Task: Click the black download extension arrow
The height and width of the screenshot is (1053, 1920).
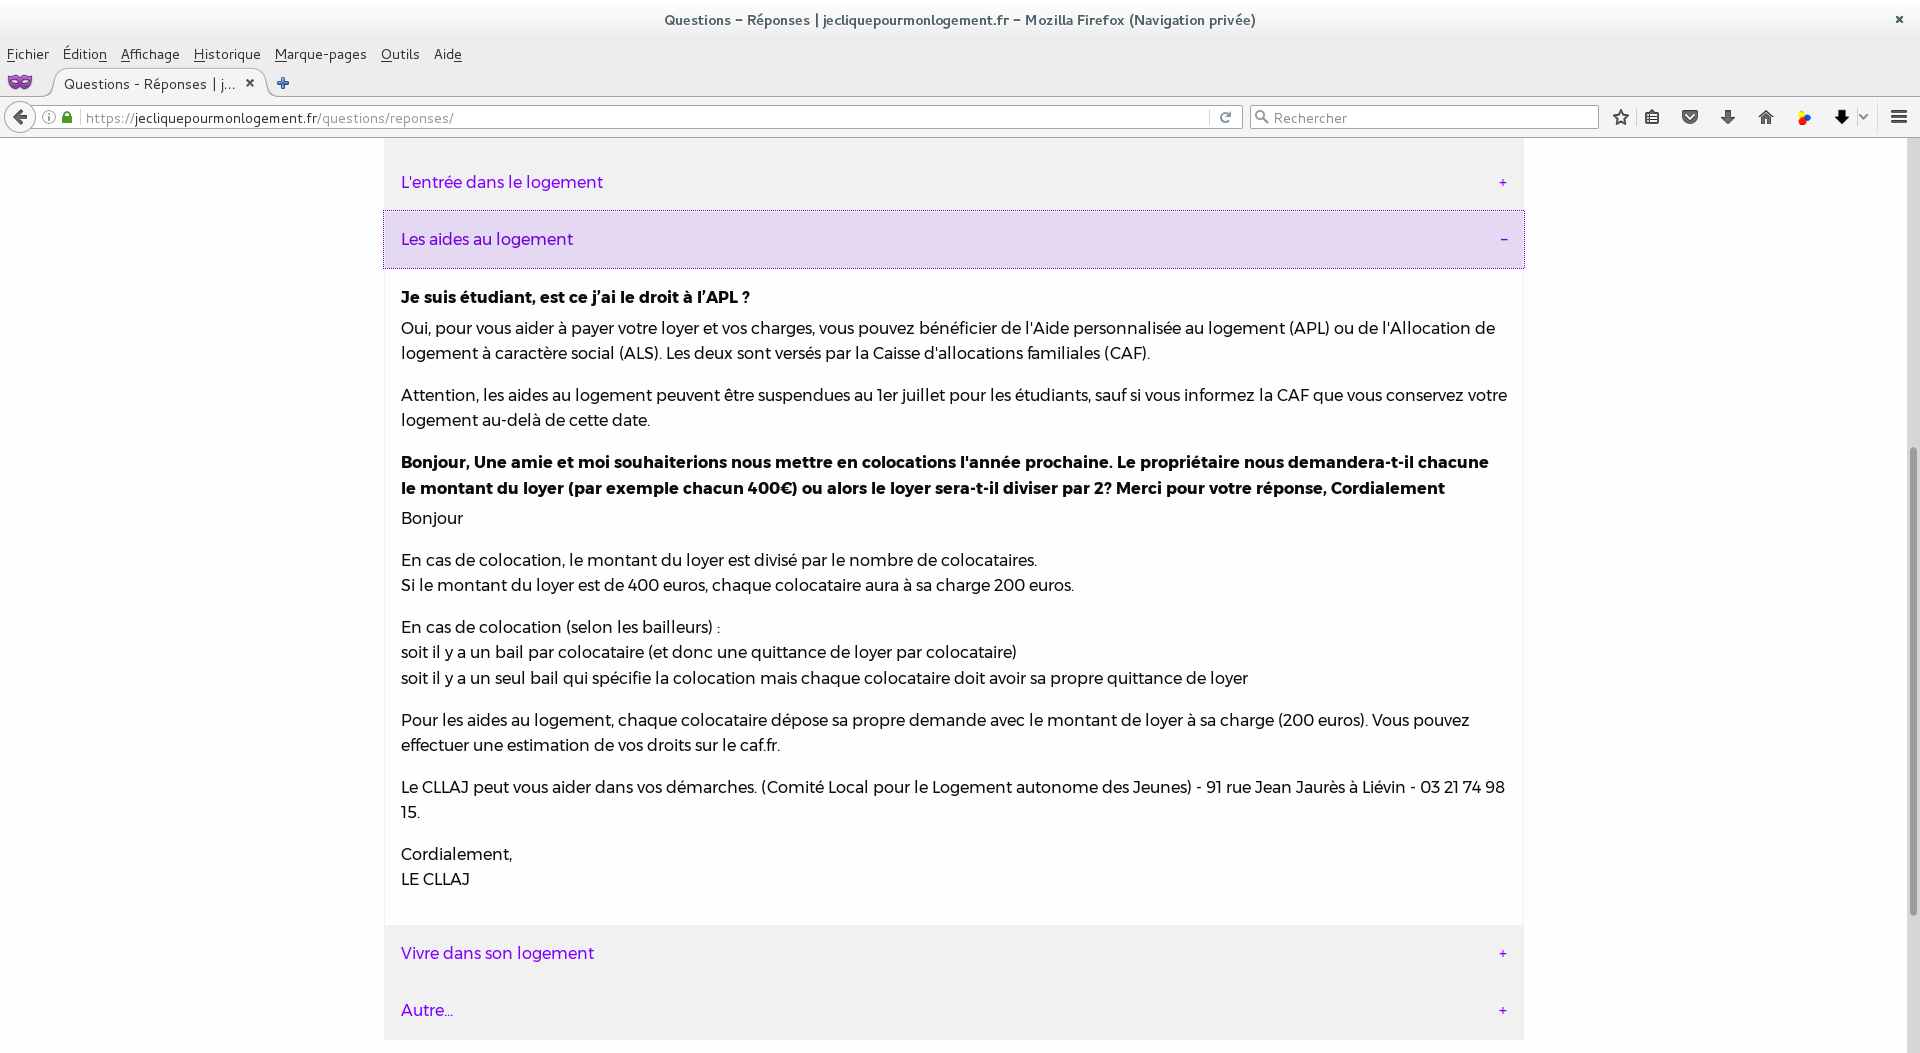Action: [x=1842, y=117]
